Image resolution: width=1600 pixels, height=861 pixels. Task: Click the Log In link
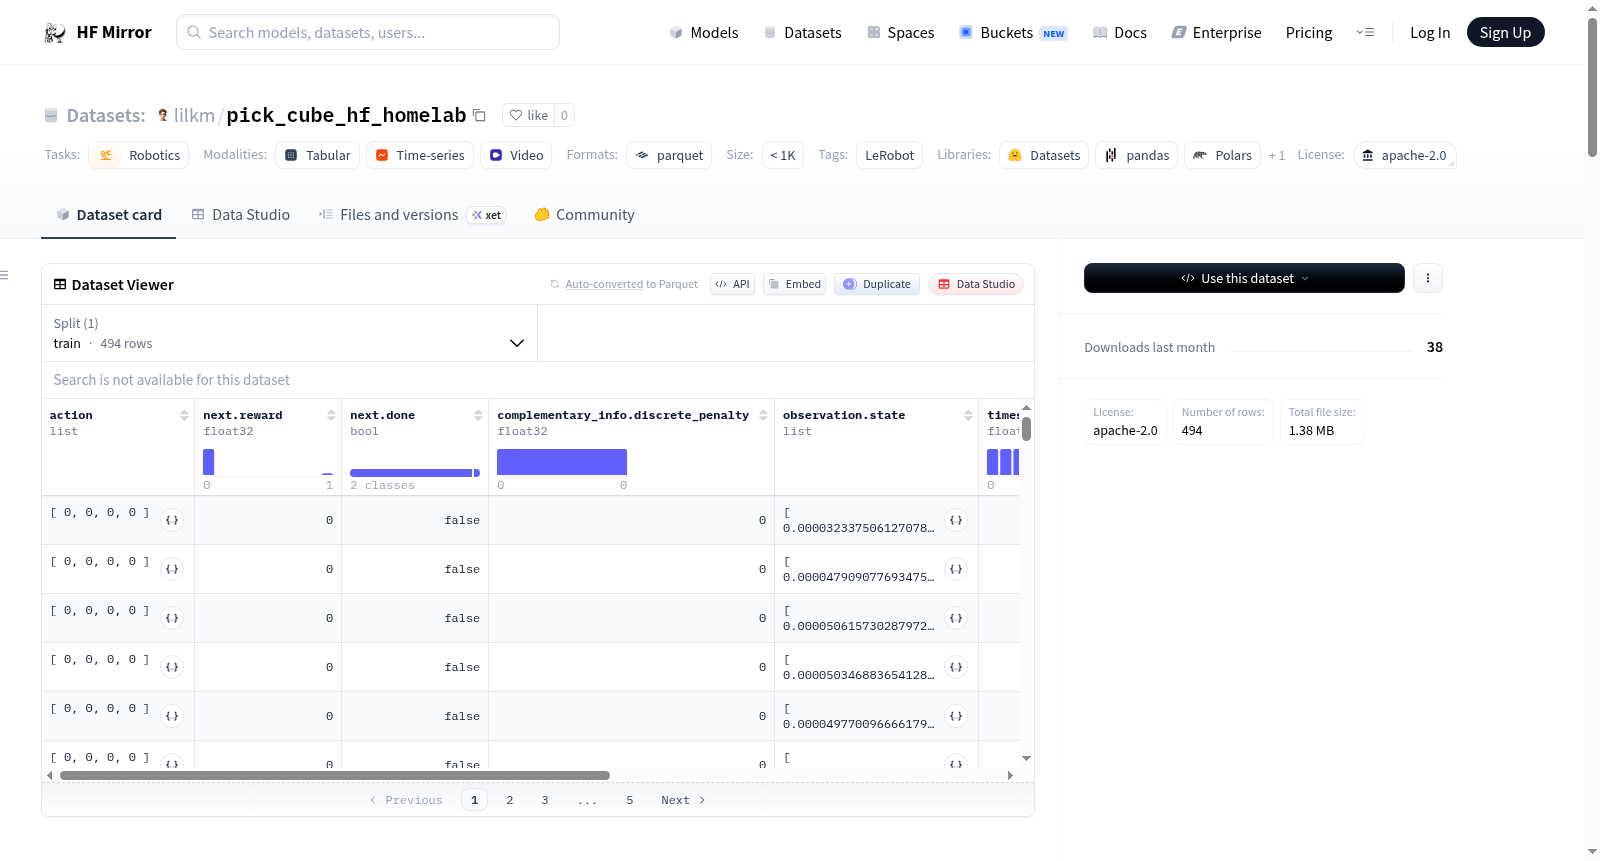pyautogui.click(x=1430, y=33)
